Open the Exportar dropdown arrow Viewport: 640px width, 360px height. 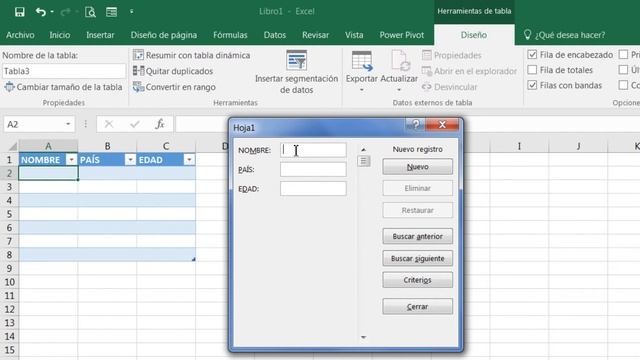[x=362, y=90]
